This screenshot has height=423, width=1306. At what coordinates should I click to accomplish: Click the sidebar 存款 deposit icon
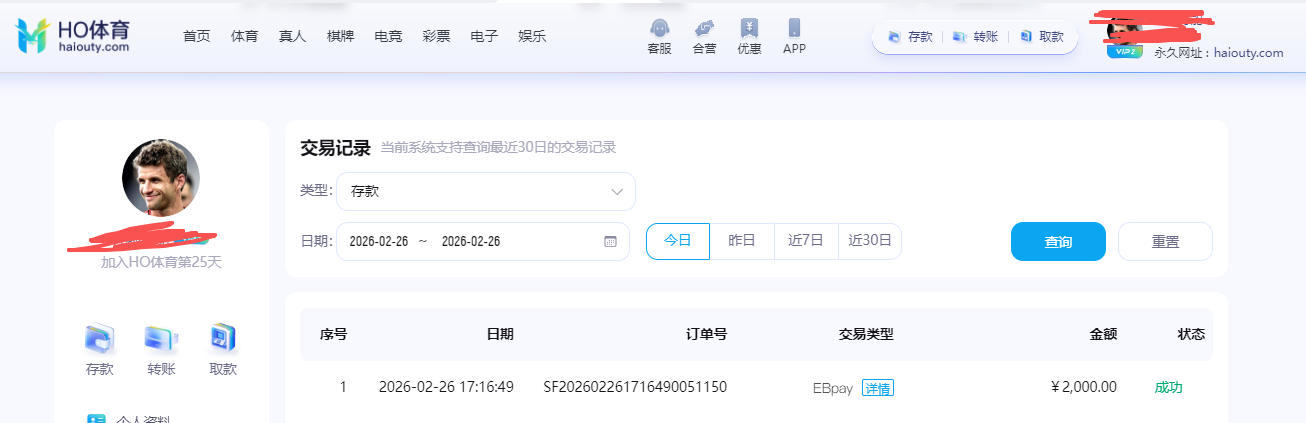tap(100, 340)
